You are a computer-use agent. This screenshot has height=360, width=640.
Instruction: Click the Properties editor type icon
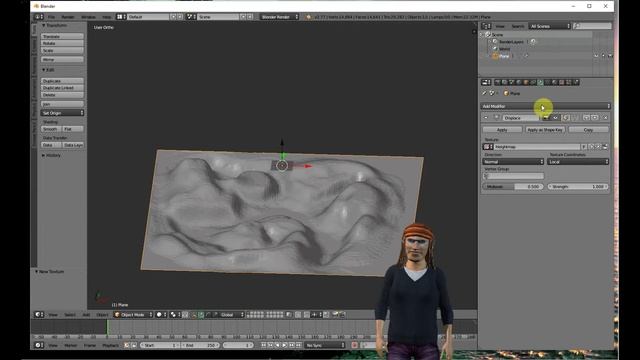(x=486, y=82)
